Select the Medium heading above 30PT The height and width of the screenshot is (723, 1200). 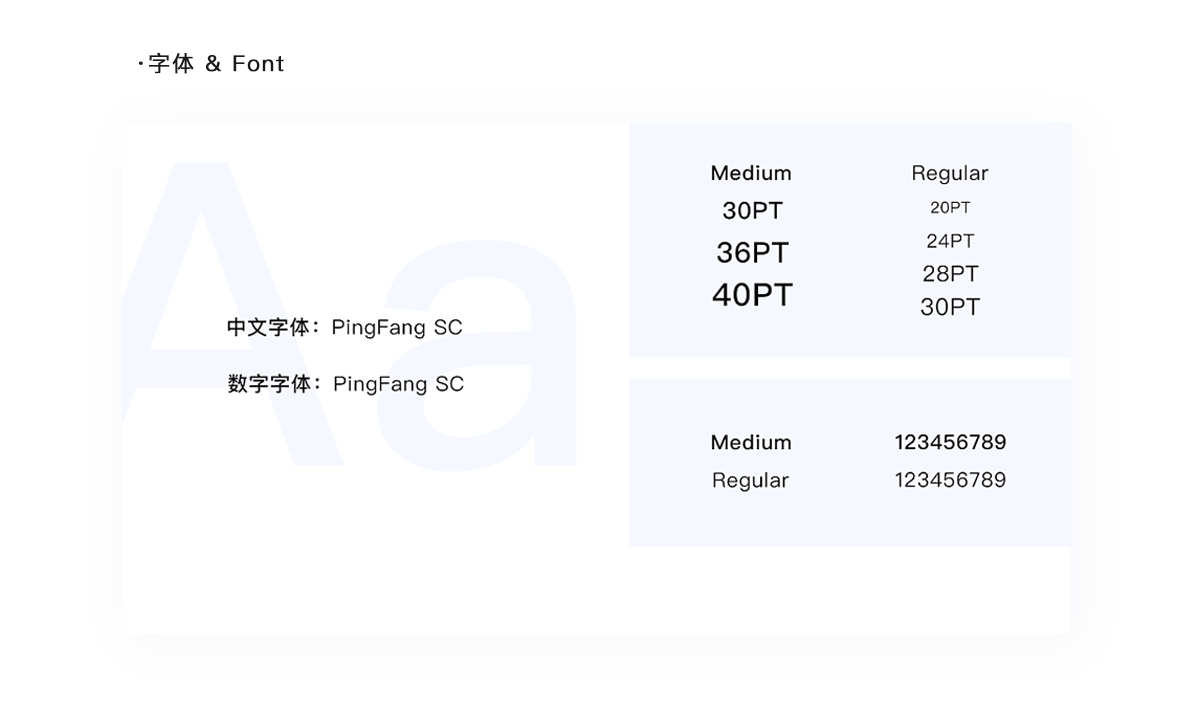point(751,173)
